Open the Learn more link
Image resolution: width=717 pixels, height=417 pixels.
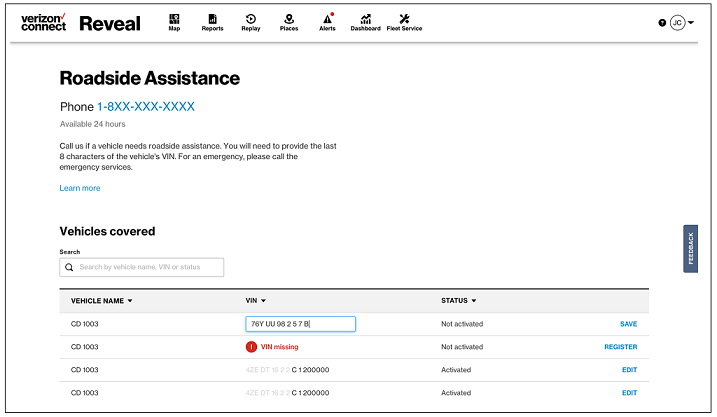80,188
